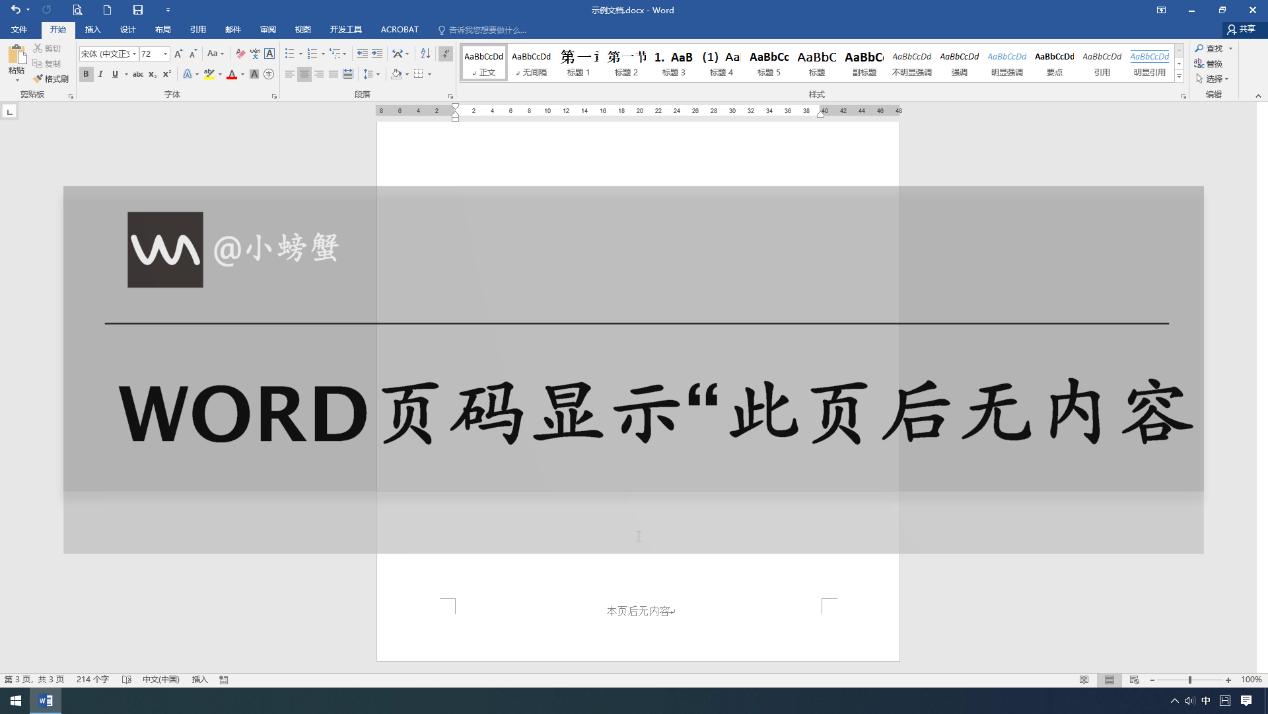
Task: Click the word count indicator showing 214 个字
Action: [92, 679]
